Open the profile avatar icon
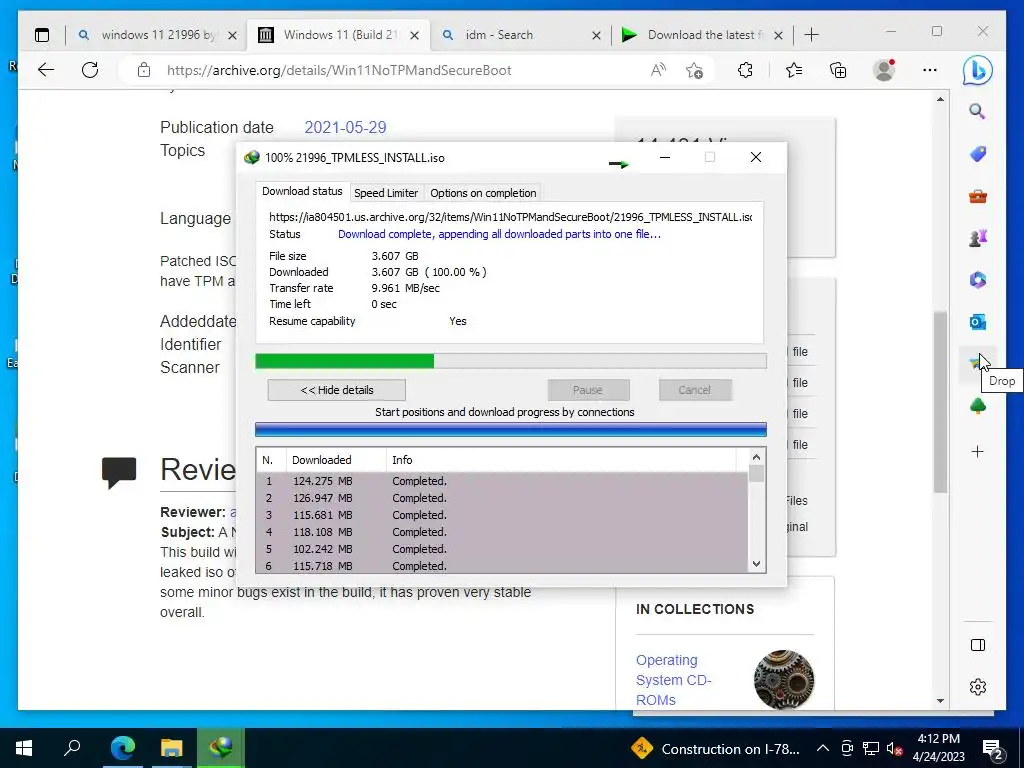 [x=884, y=70]
